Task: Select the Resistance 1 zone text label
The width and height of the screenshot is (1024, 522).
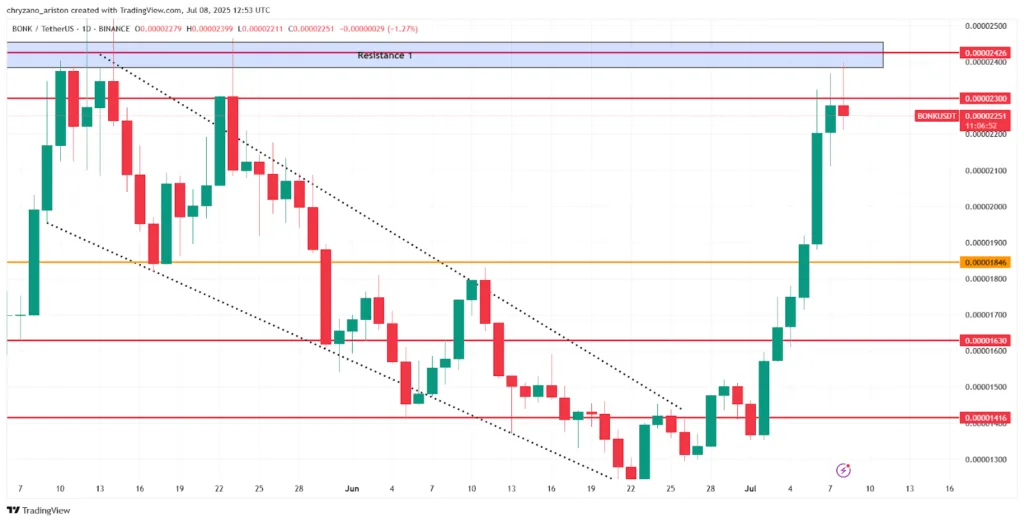Action: (x=385, y=56)
